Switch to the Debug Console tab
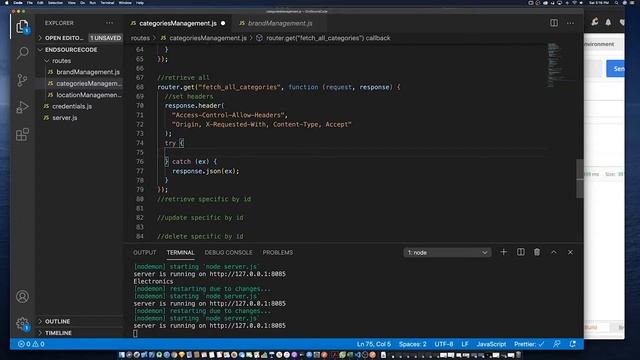This screenshot has height=360, width=640. [x=229, y=253]
